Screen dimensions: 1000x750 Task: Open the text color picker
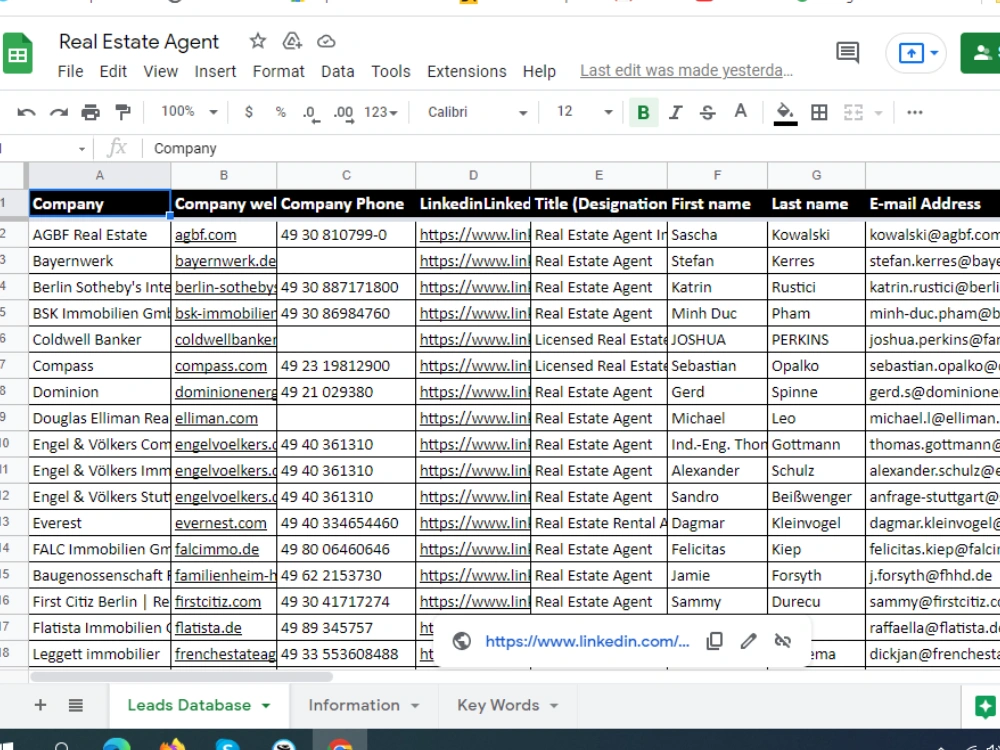point(740,111)
